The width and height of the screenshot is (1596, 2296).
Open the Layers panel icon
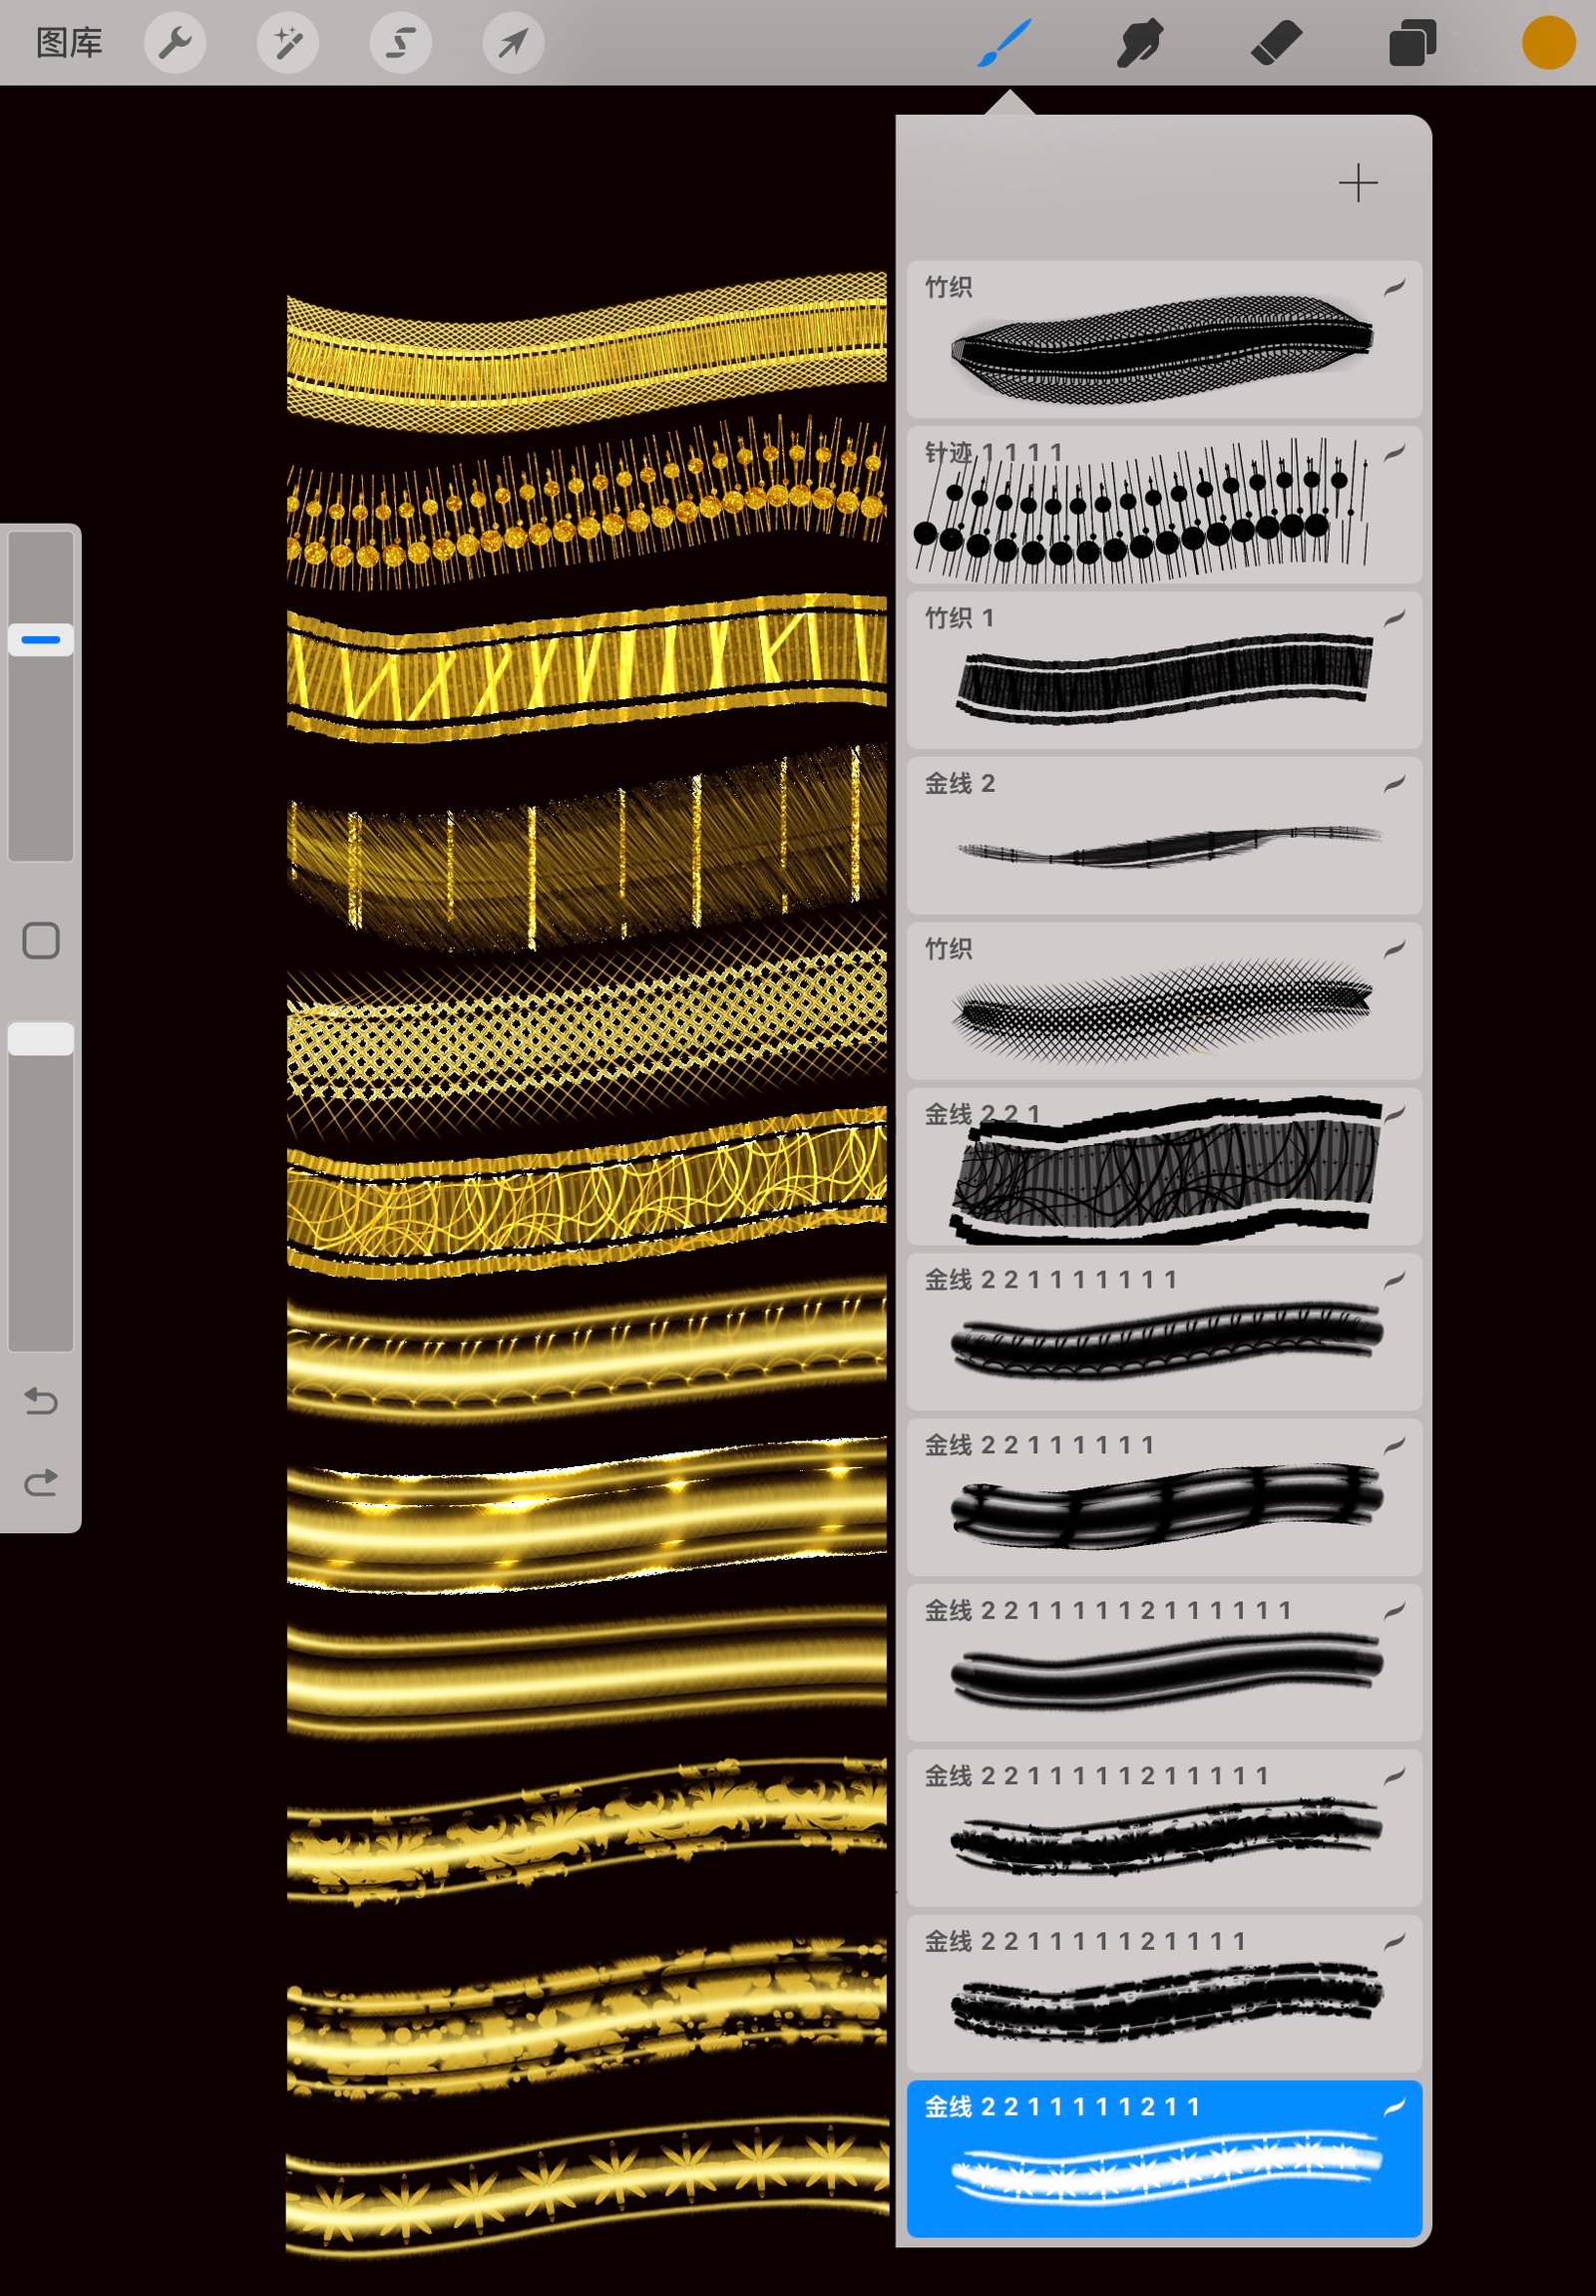tap(1412, 44)
